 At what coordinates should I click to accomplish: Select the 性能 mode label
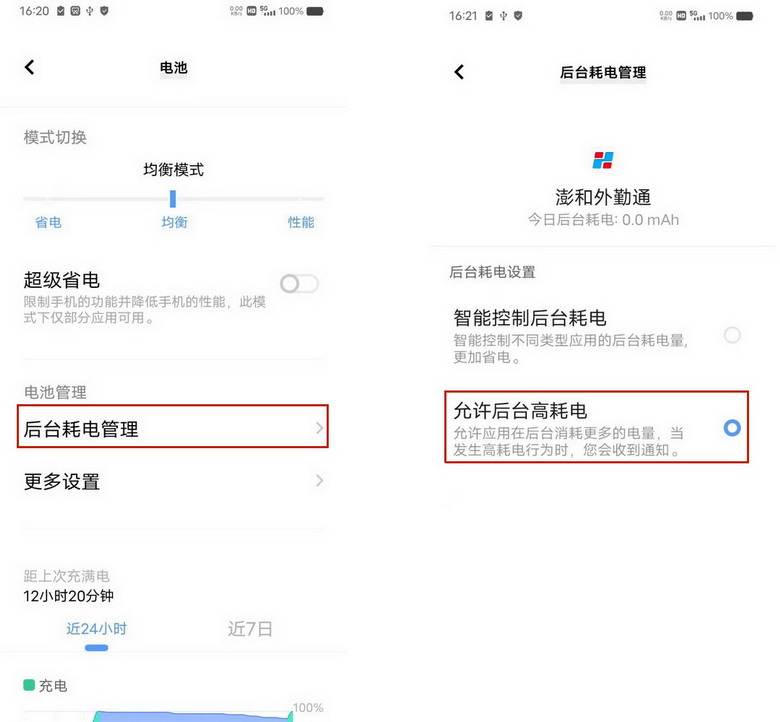click(301, 222)
